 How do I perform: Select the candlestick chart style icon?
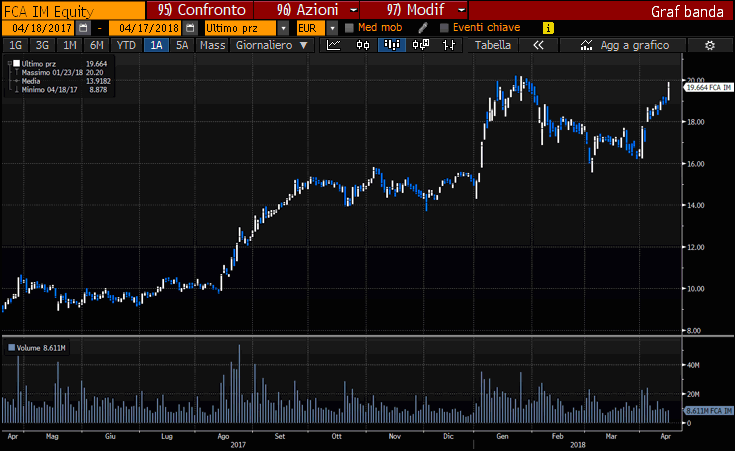(x=363, y=45)
